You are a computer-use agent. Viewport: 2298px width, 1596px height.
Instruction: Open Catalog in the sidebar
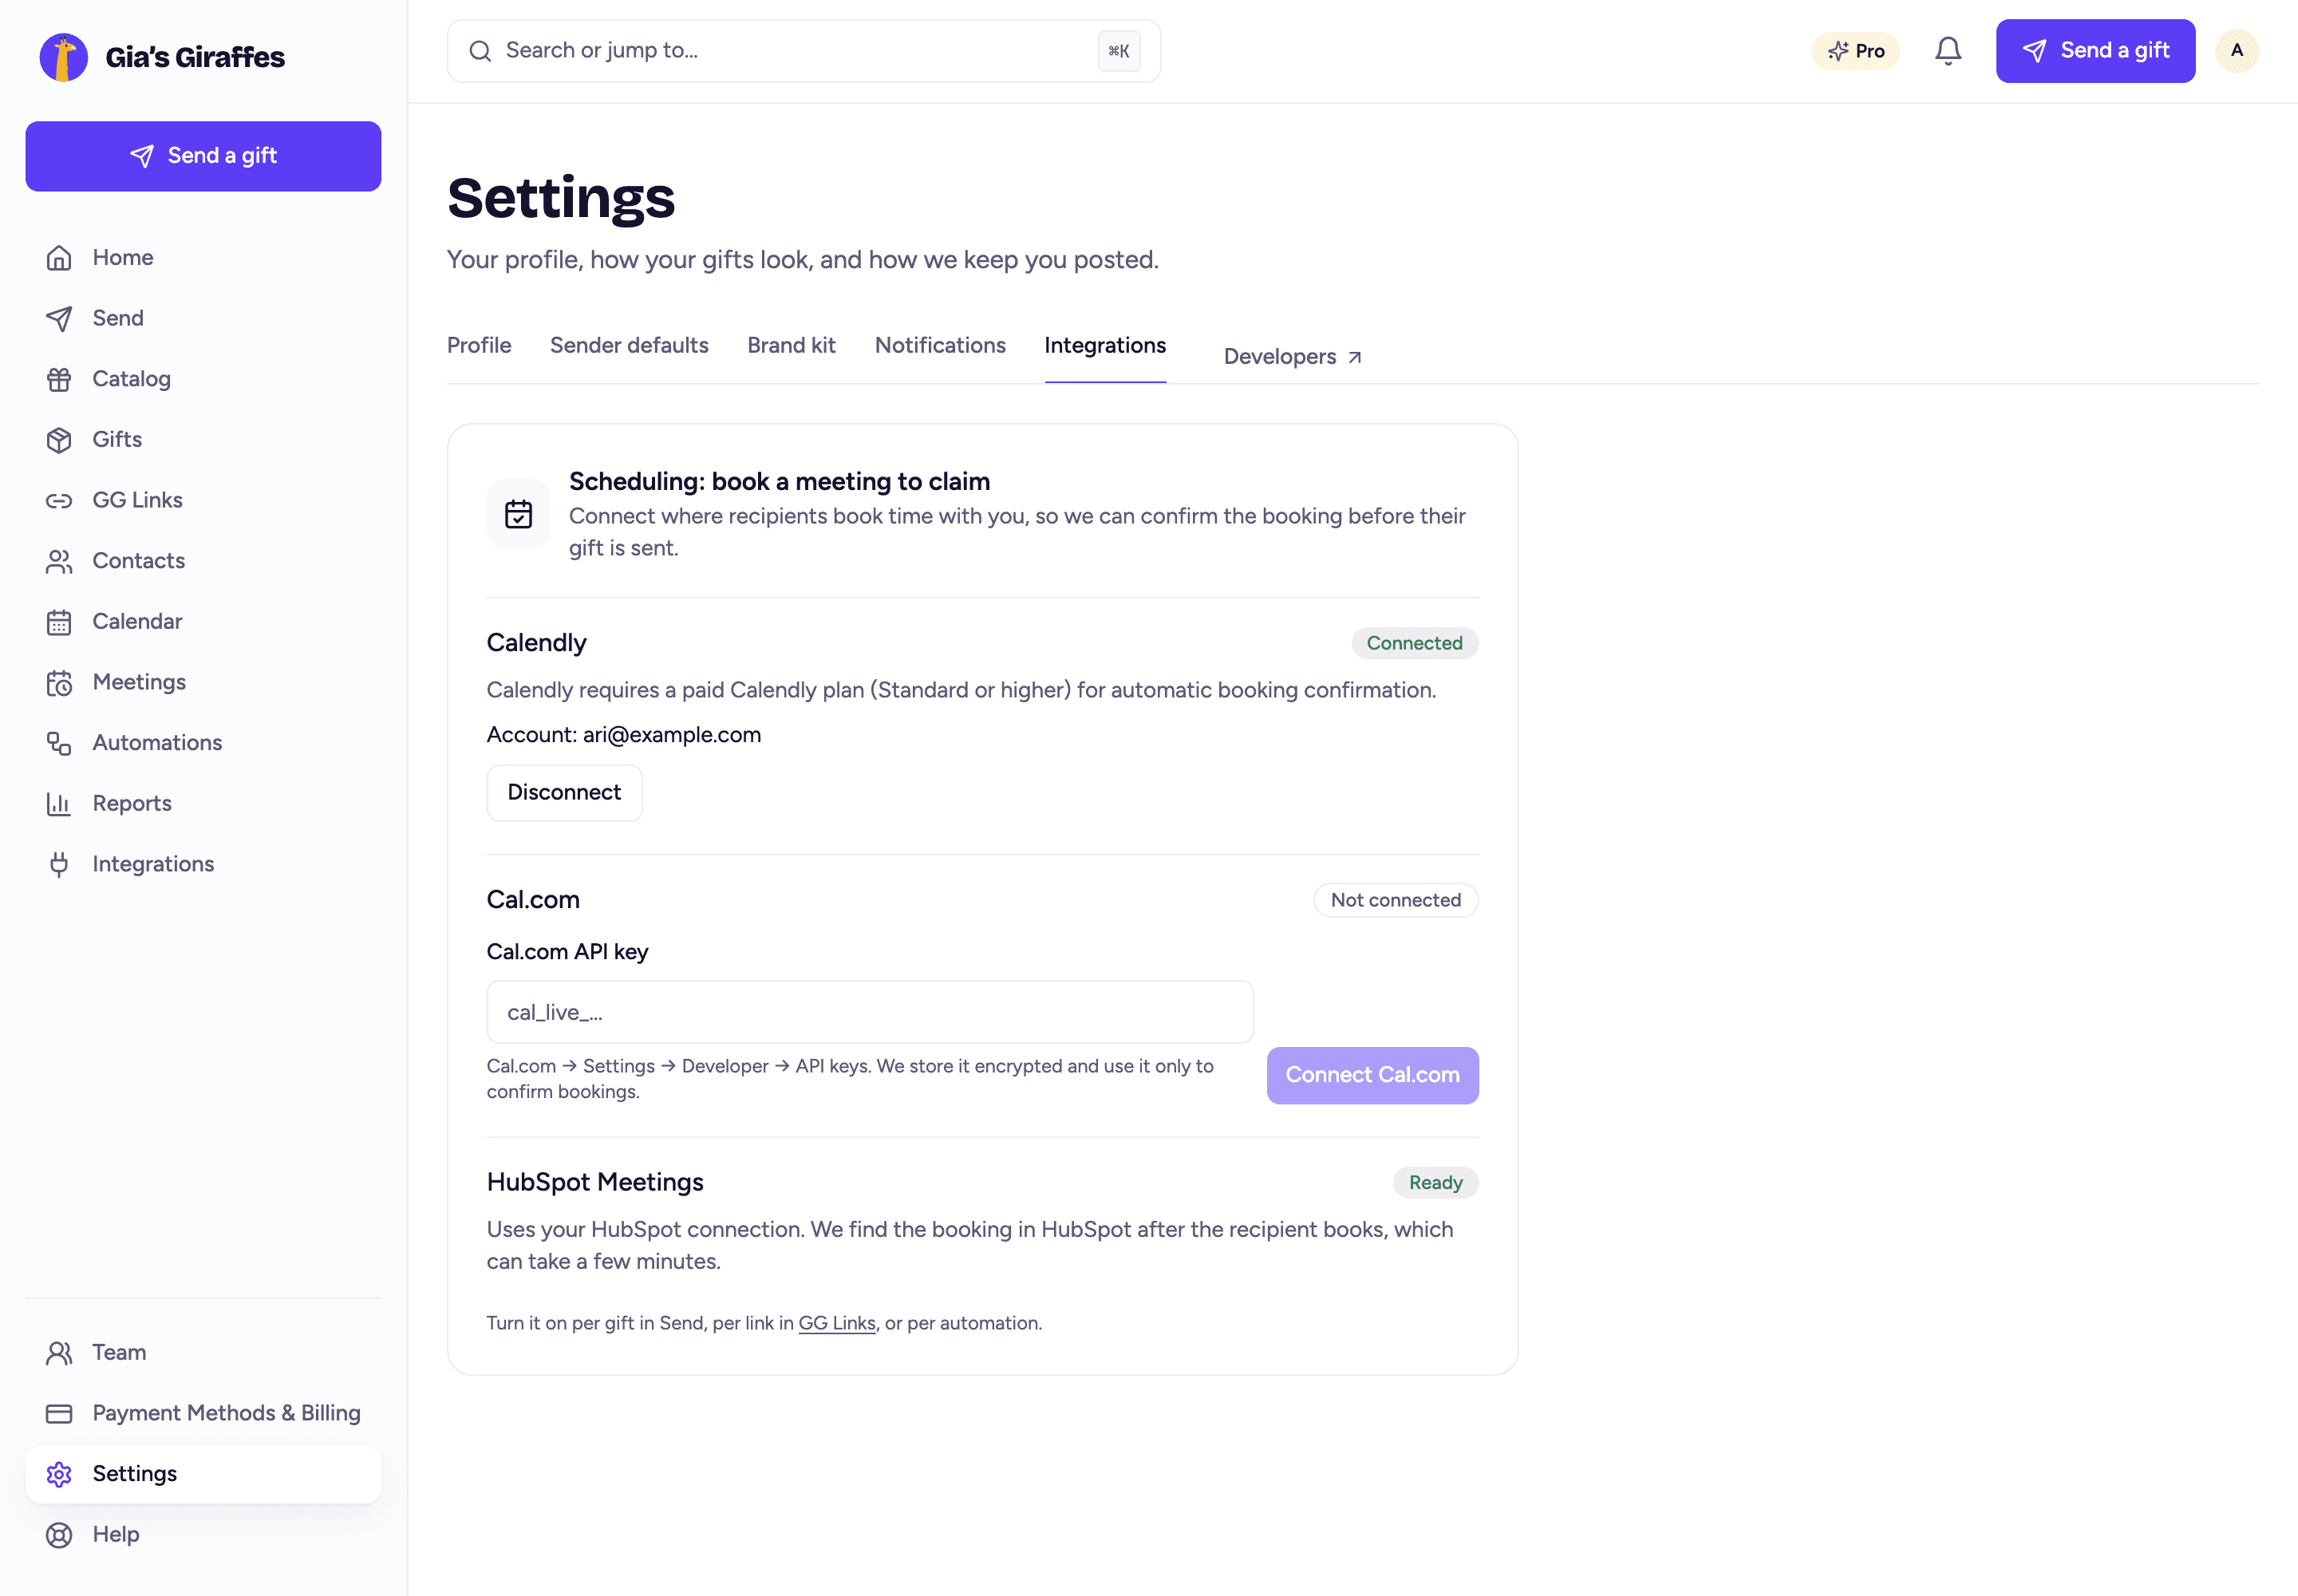pyautogui.click(x=203, y=379)
